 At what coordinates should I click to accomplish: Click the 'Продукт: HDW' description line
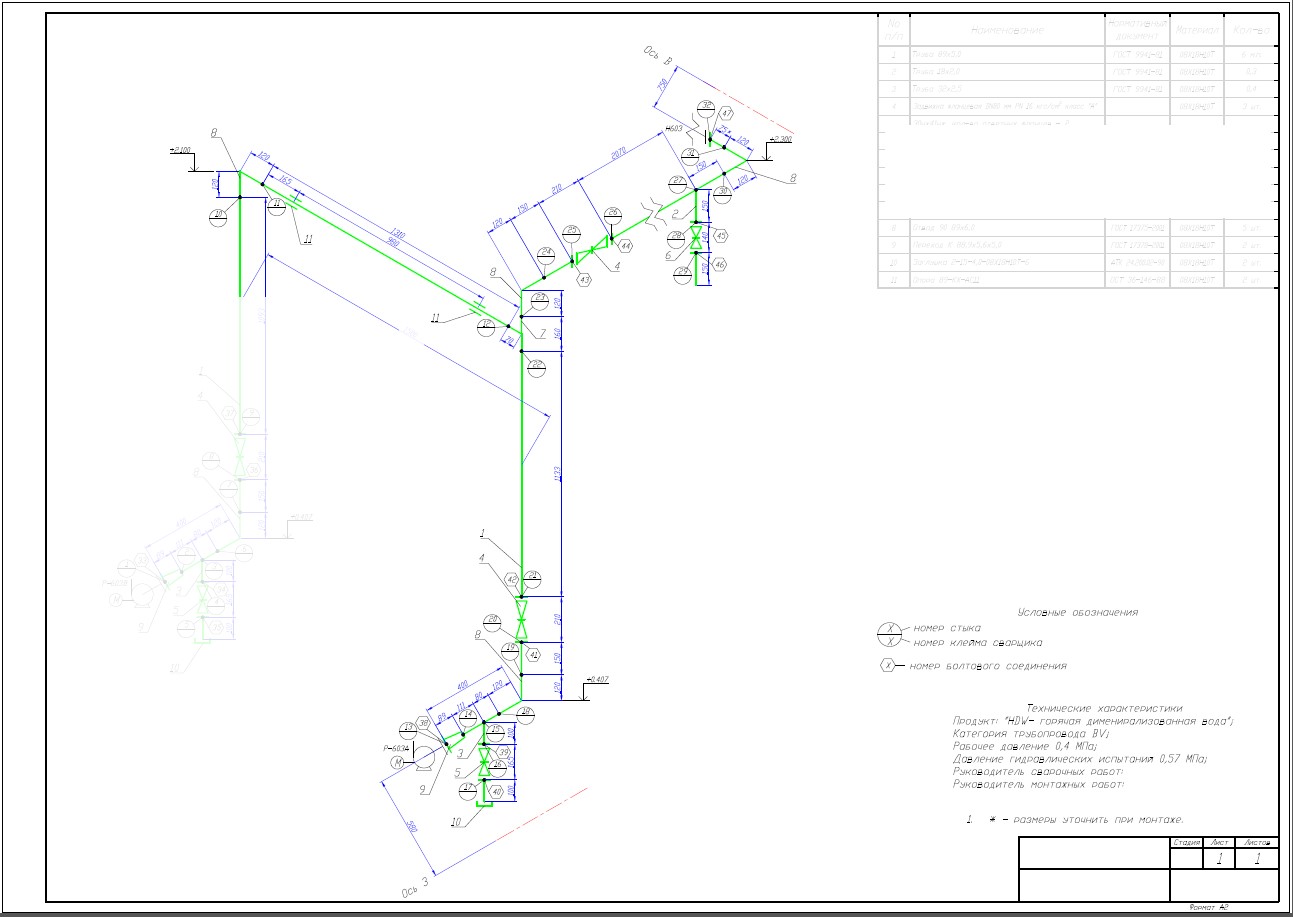coord(1094,720)
